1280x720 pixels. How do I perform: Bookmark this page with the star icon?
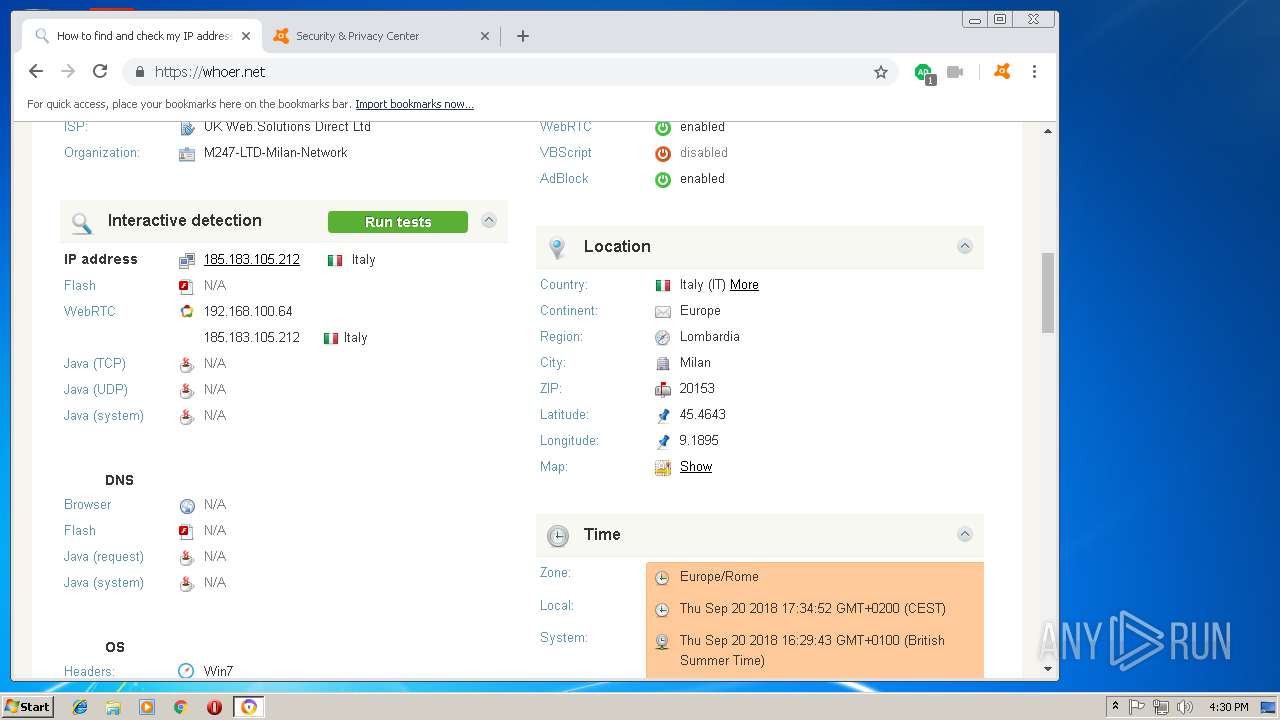tap(881, 72)
